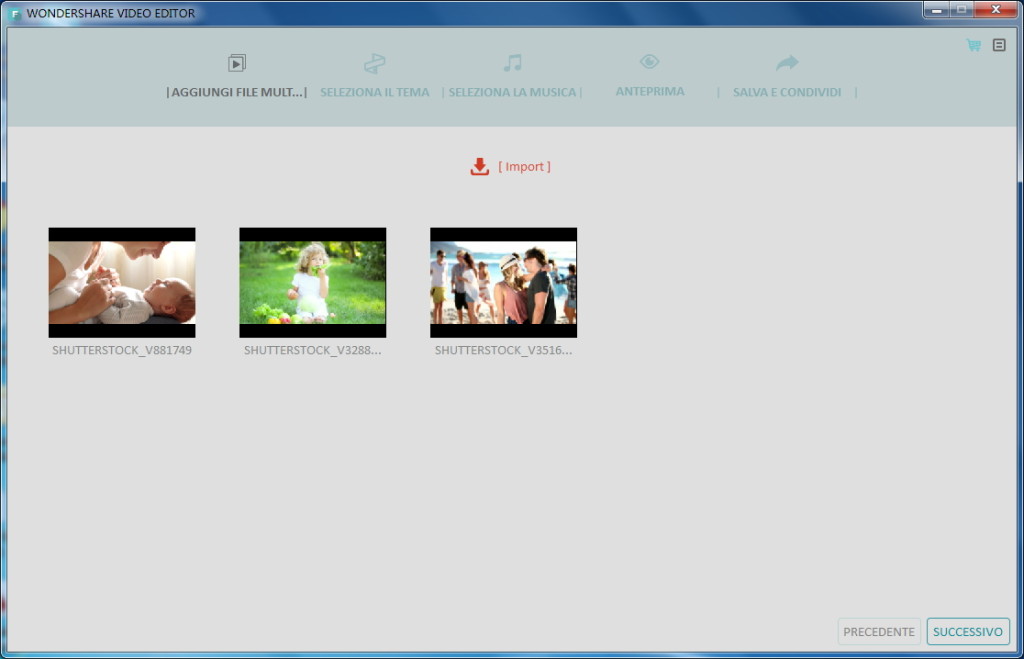Click the music note icon
The image size is (1024, 659).
[x=513, y=63]
